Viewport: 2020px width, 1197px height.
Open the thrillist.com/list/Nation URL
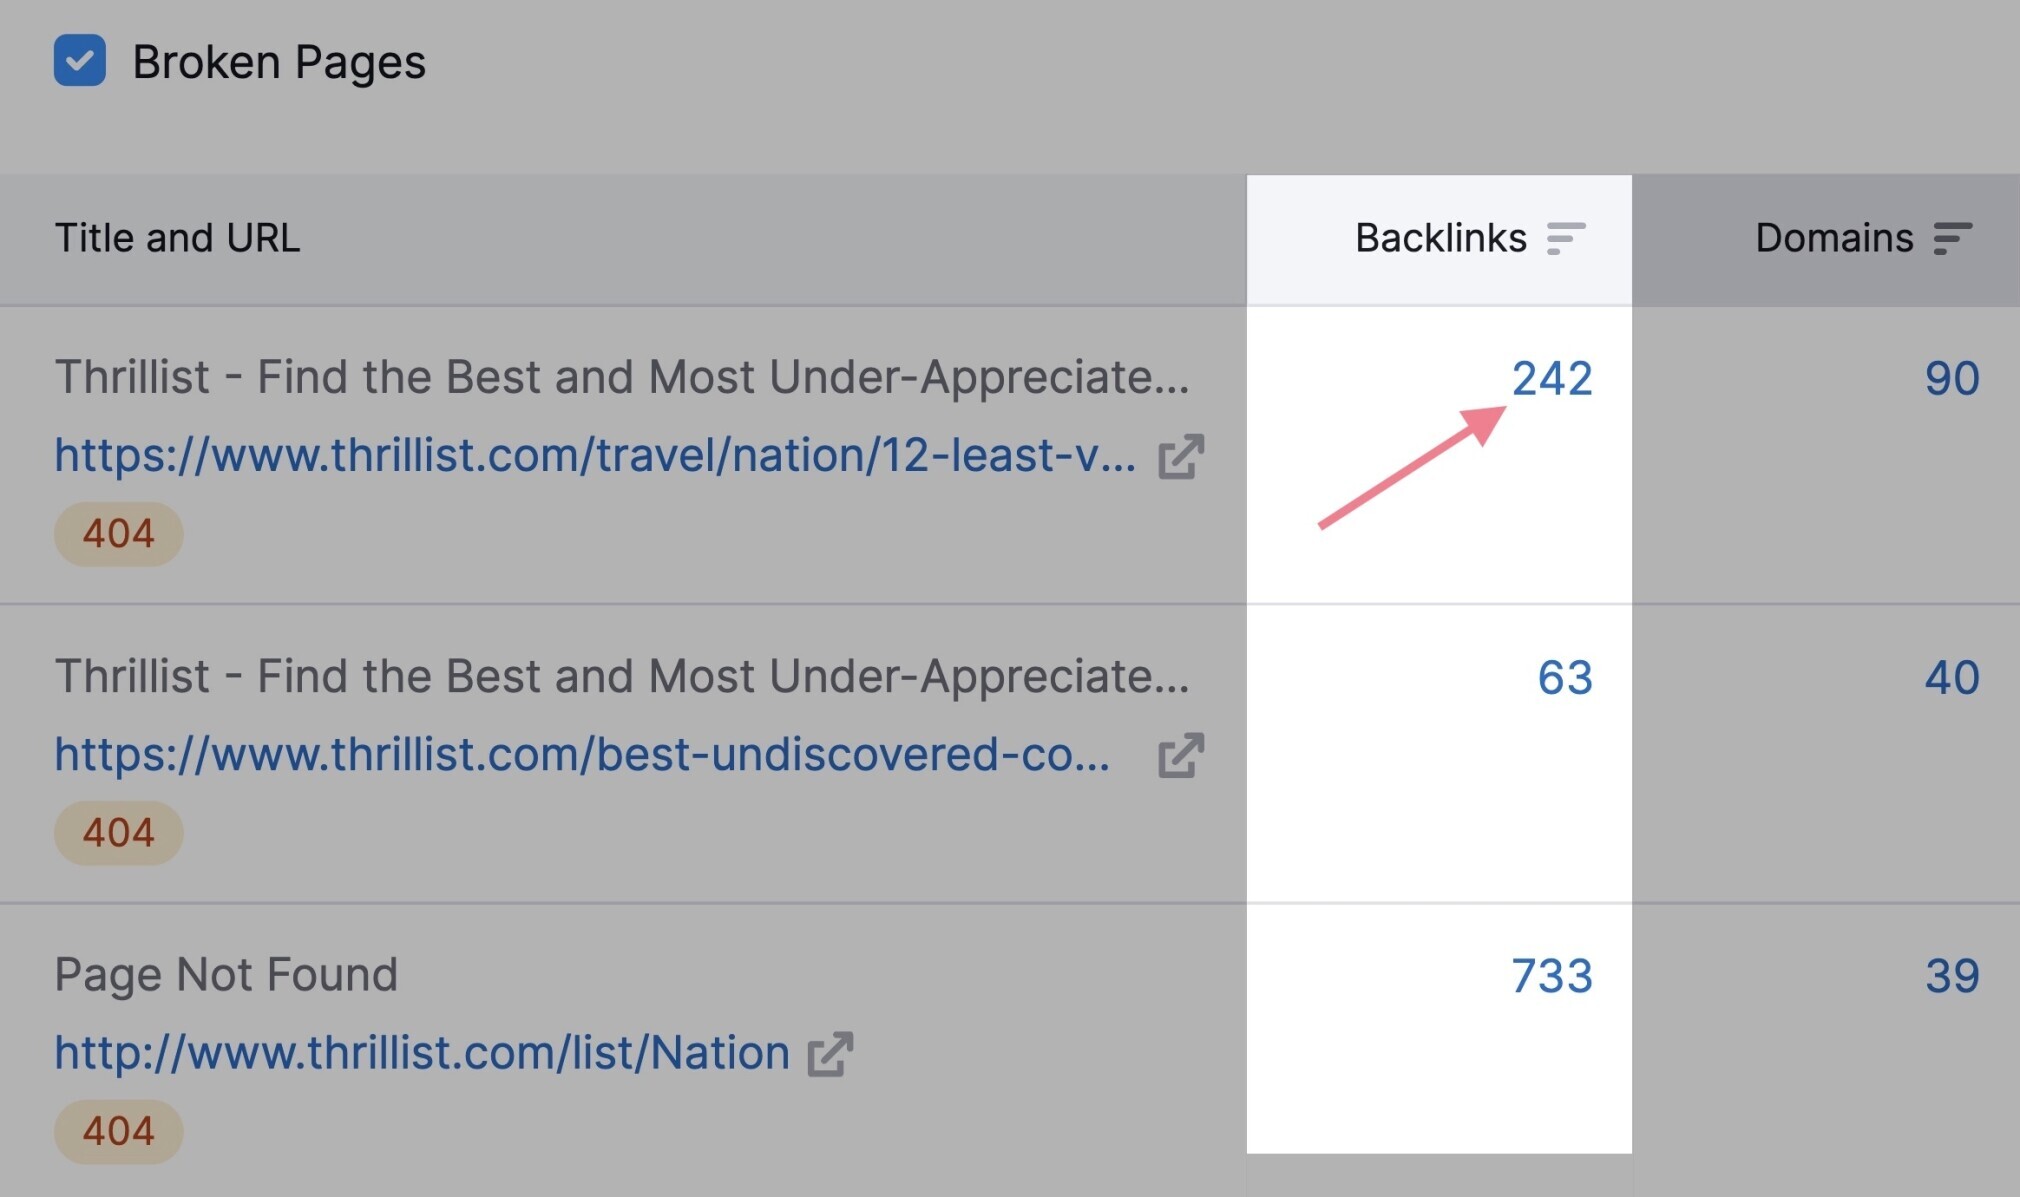422,1053
